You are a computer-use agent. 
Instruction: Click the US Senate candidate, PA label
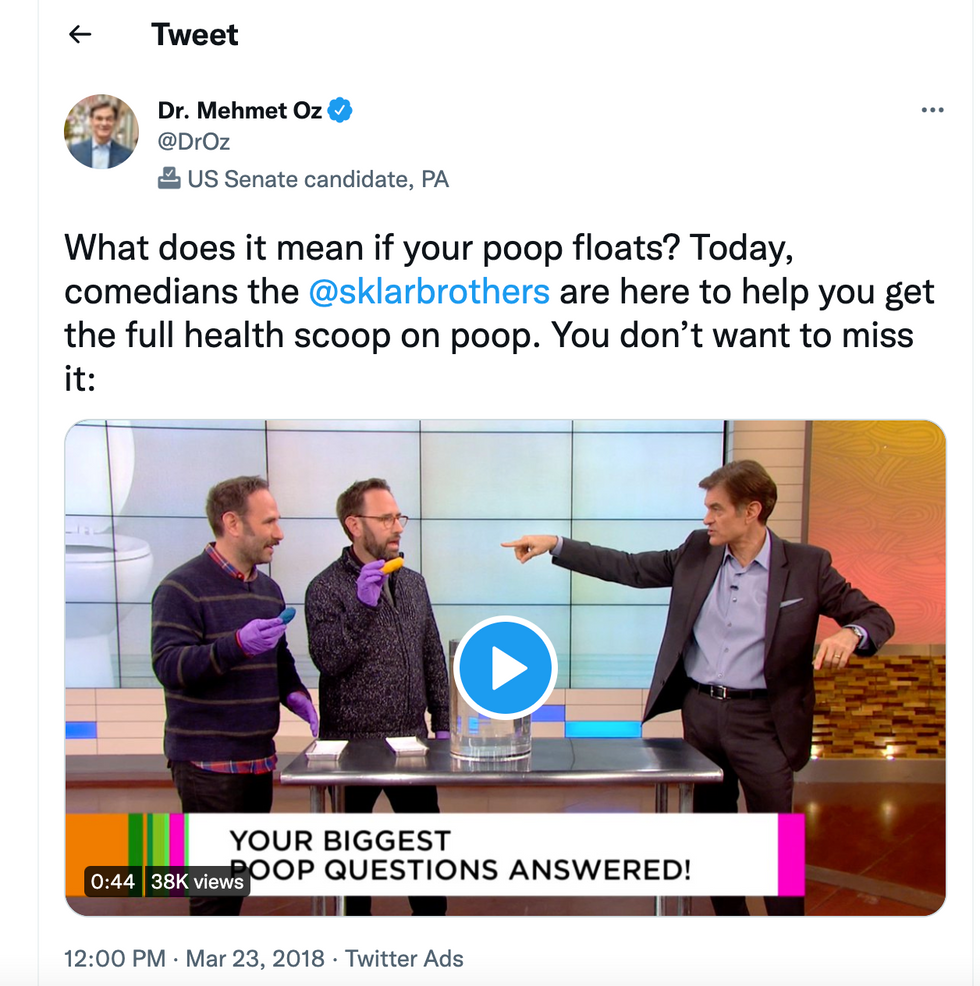tap(318, 179)
